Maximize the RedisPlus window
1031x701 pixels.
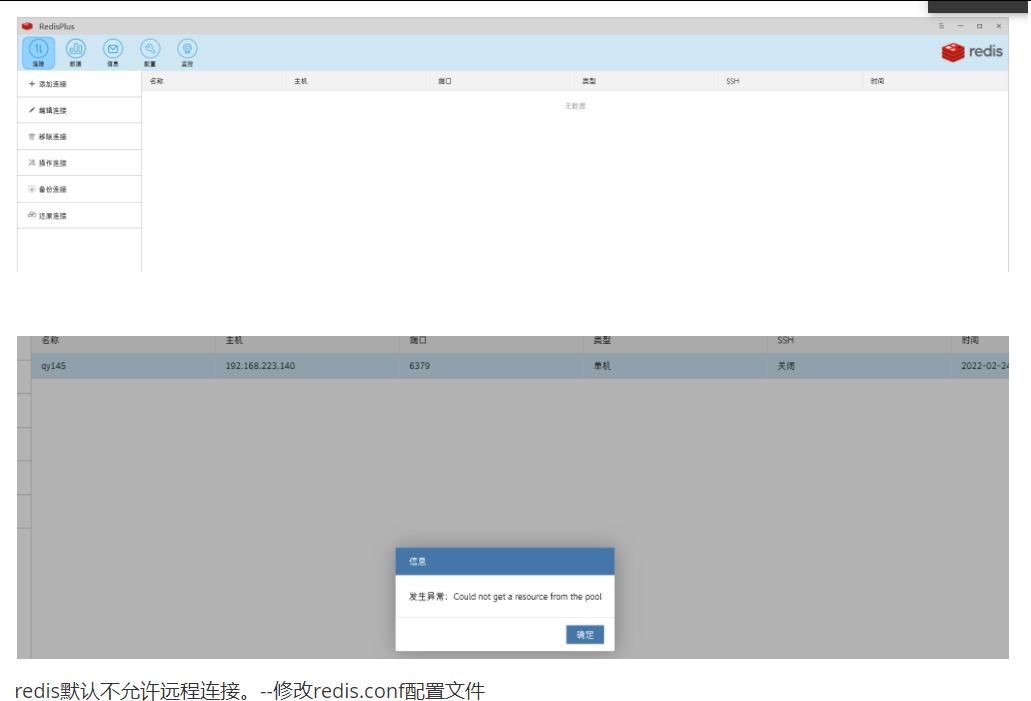(979, 26)
